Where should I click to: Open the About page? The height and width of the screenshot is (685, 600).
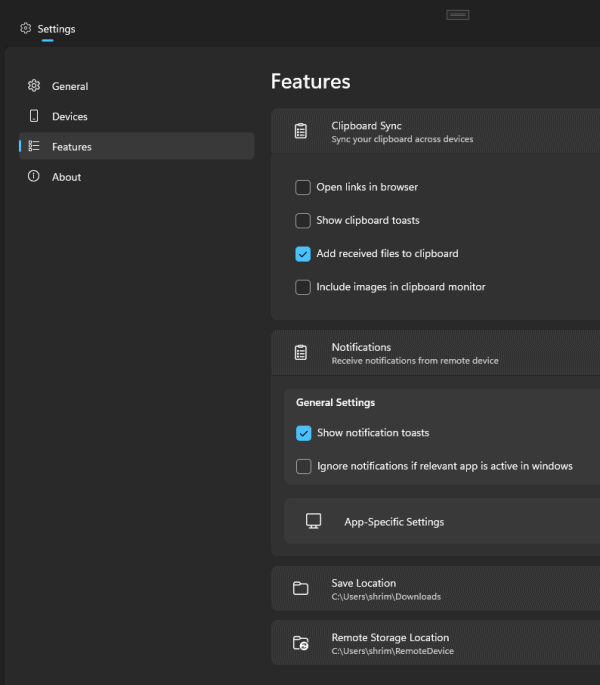coord(137,176)
